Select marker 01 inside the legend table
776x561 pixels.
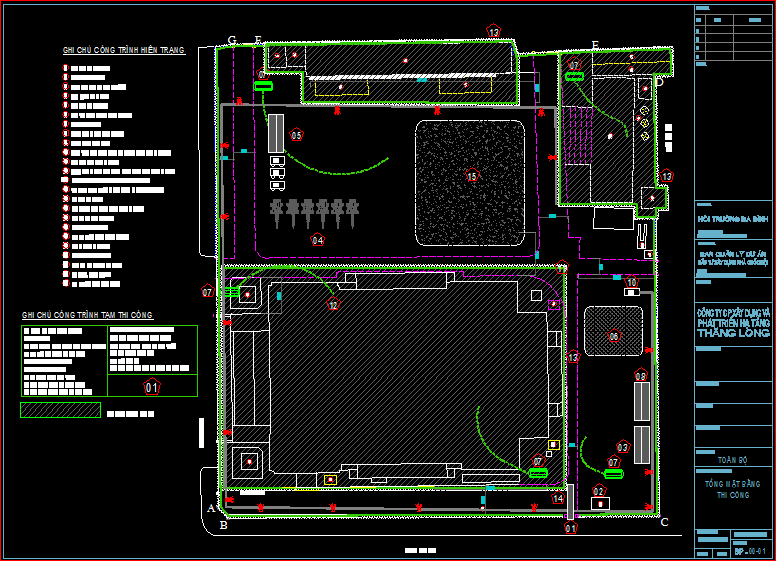pos(152,387)
